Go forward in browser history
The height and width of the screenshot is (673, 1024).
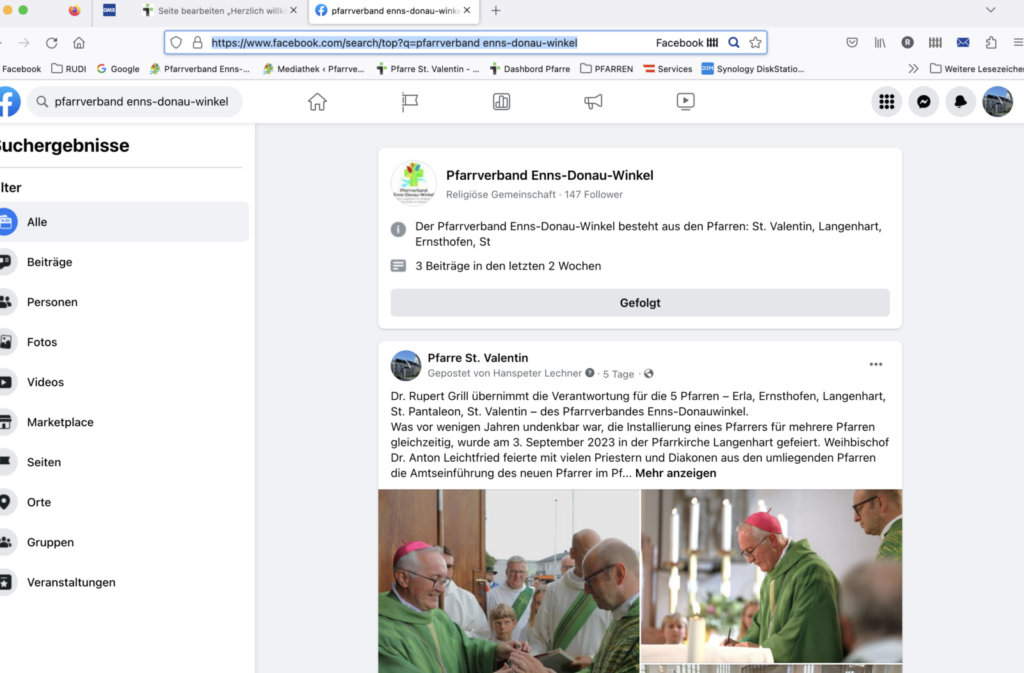click(24, 43)
